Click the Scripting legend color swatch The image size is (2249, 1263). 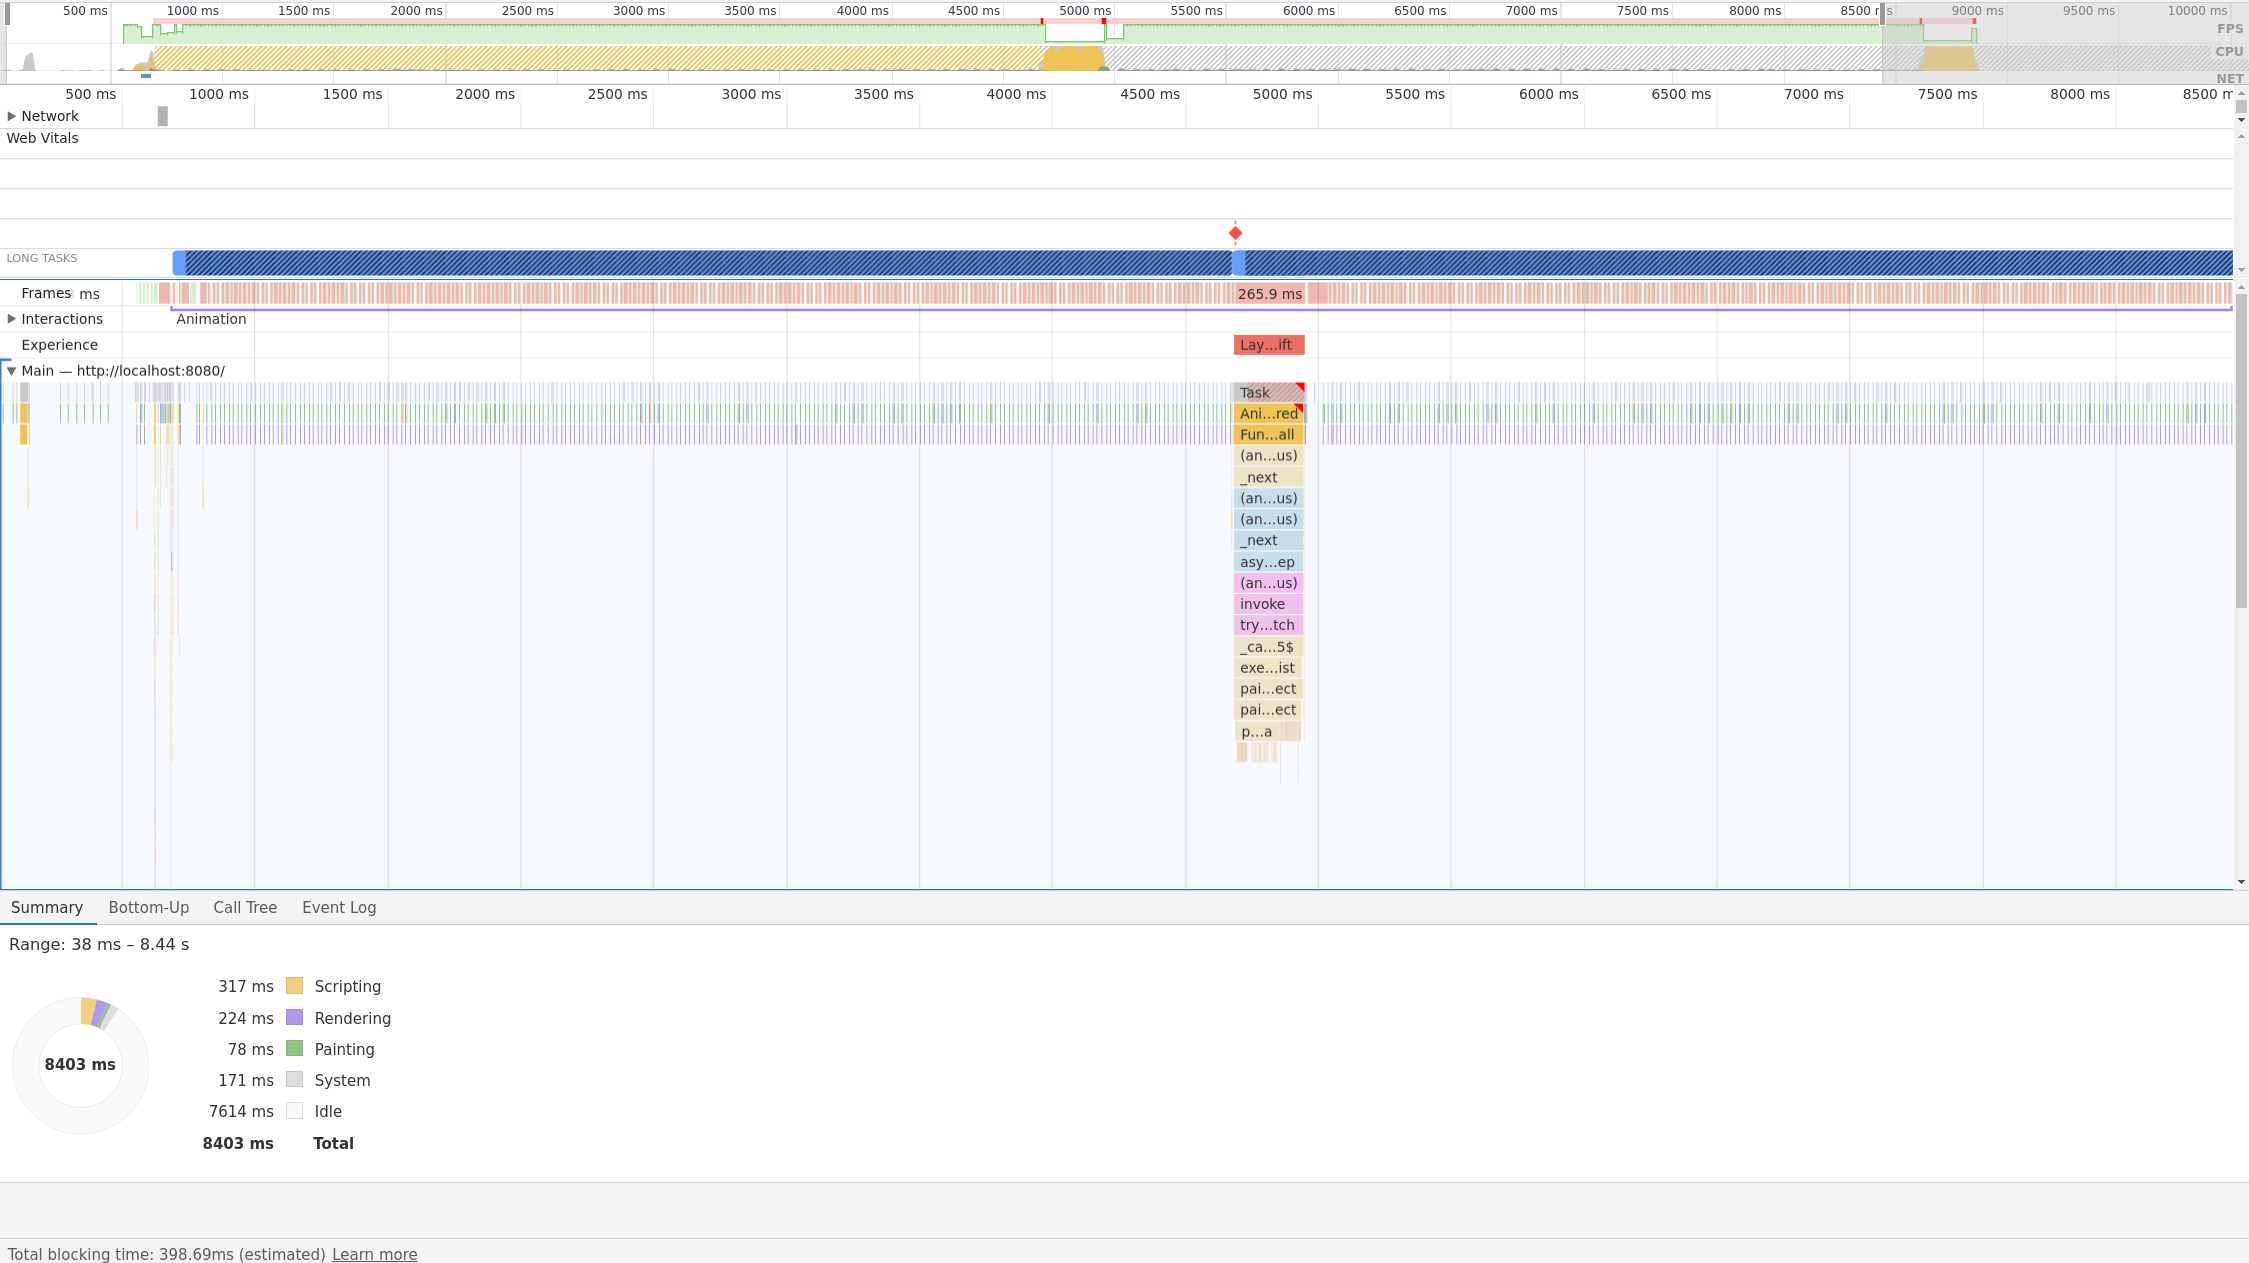(295, 986)
